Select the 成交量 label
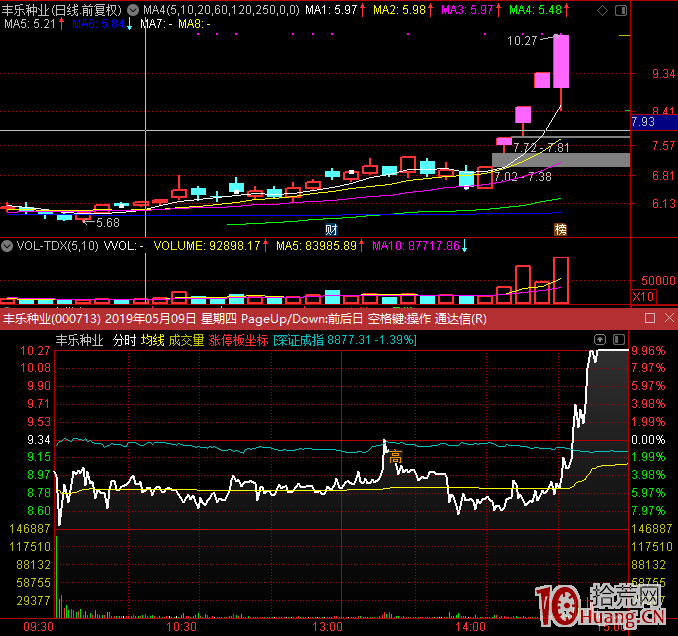Viewport: 678px width, 636px height. point(186,340)
